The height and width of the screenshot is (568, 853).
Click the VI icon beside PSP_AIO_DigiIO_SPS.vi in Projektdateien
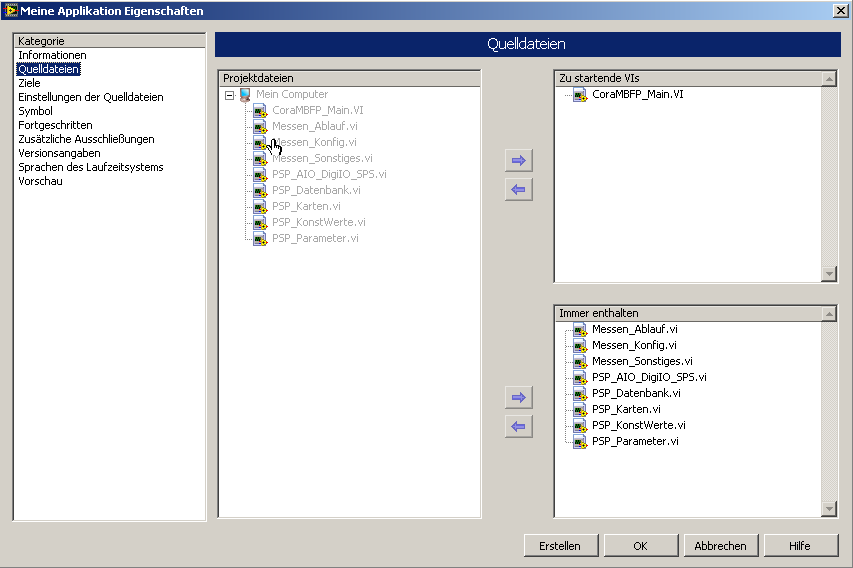point(260,175)
